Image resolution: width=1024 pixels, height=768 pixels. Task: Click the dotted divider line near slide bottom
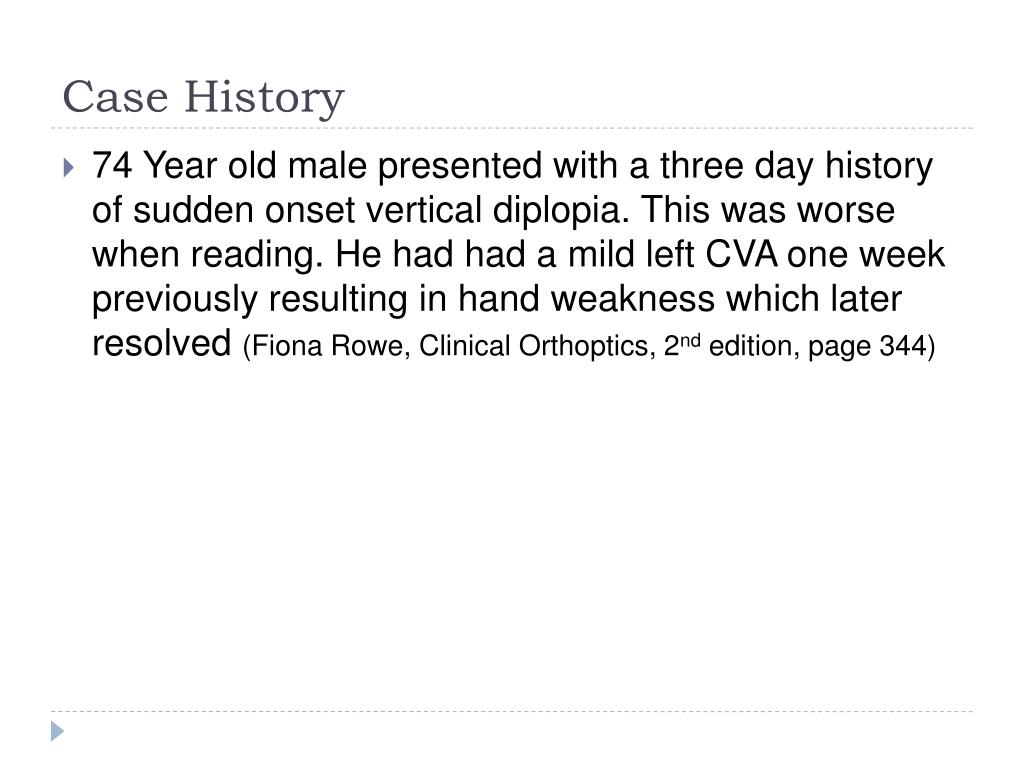512,711
